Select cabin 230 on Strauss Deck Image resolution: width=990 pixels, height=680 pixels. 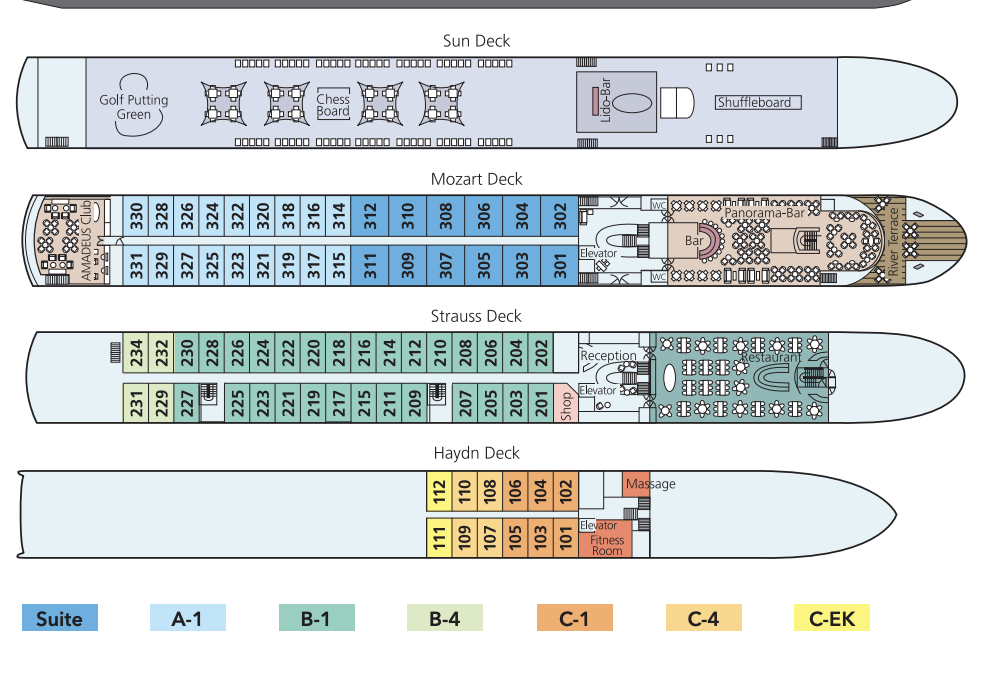(x=186, y=353)
